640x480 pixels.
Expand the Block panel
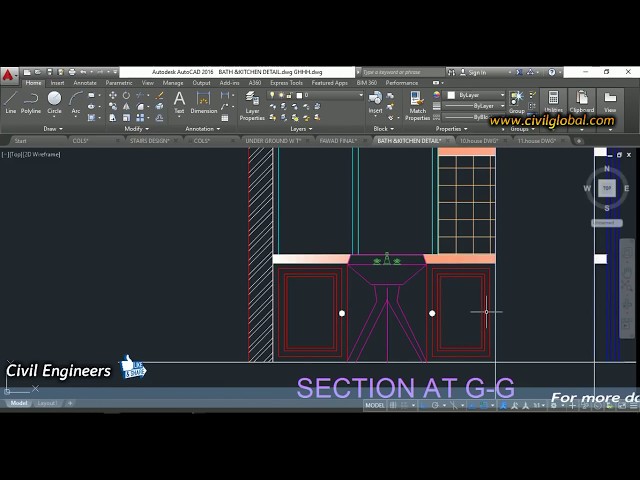pyautogui.click(x=384, y=129)
